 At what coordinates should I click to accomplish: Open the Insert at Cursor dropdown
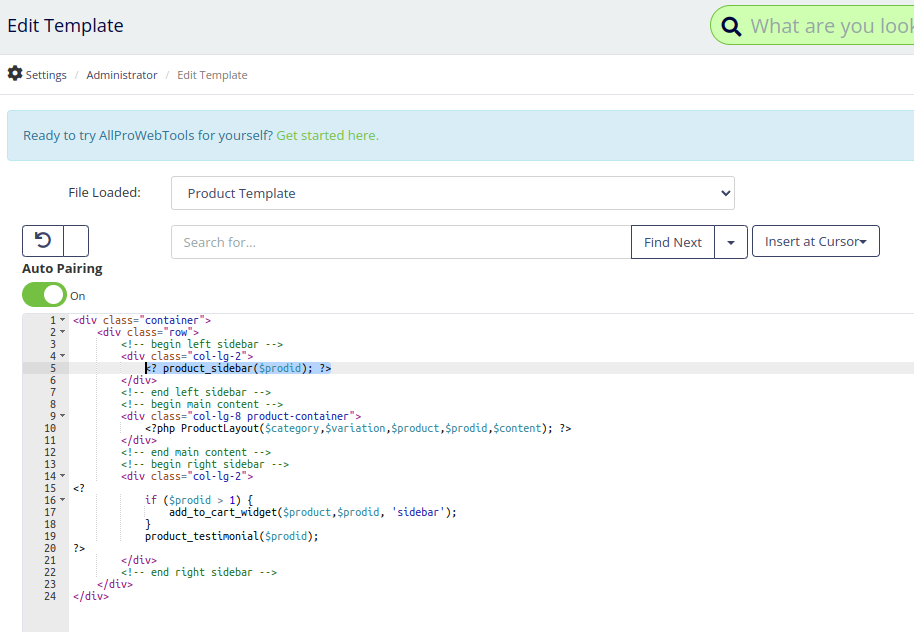tap(815, 241)
